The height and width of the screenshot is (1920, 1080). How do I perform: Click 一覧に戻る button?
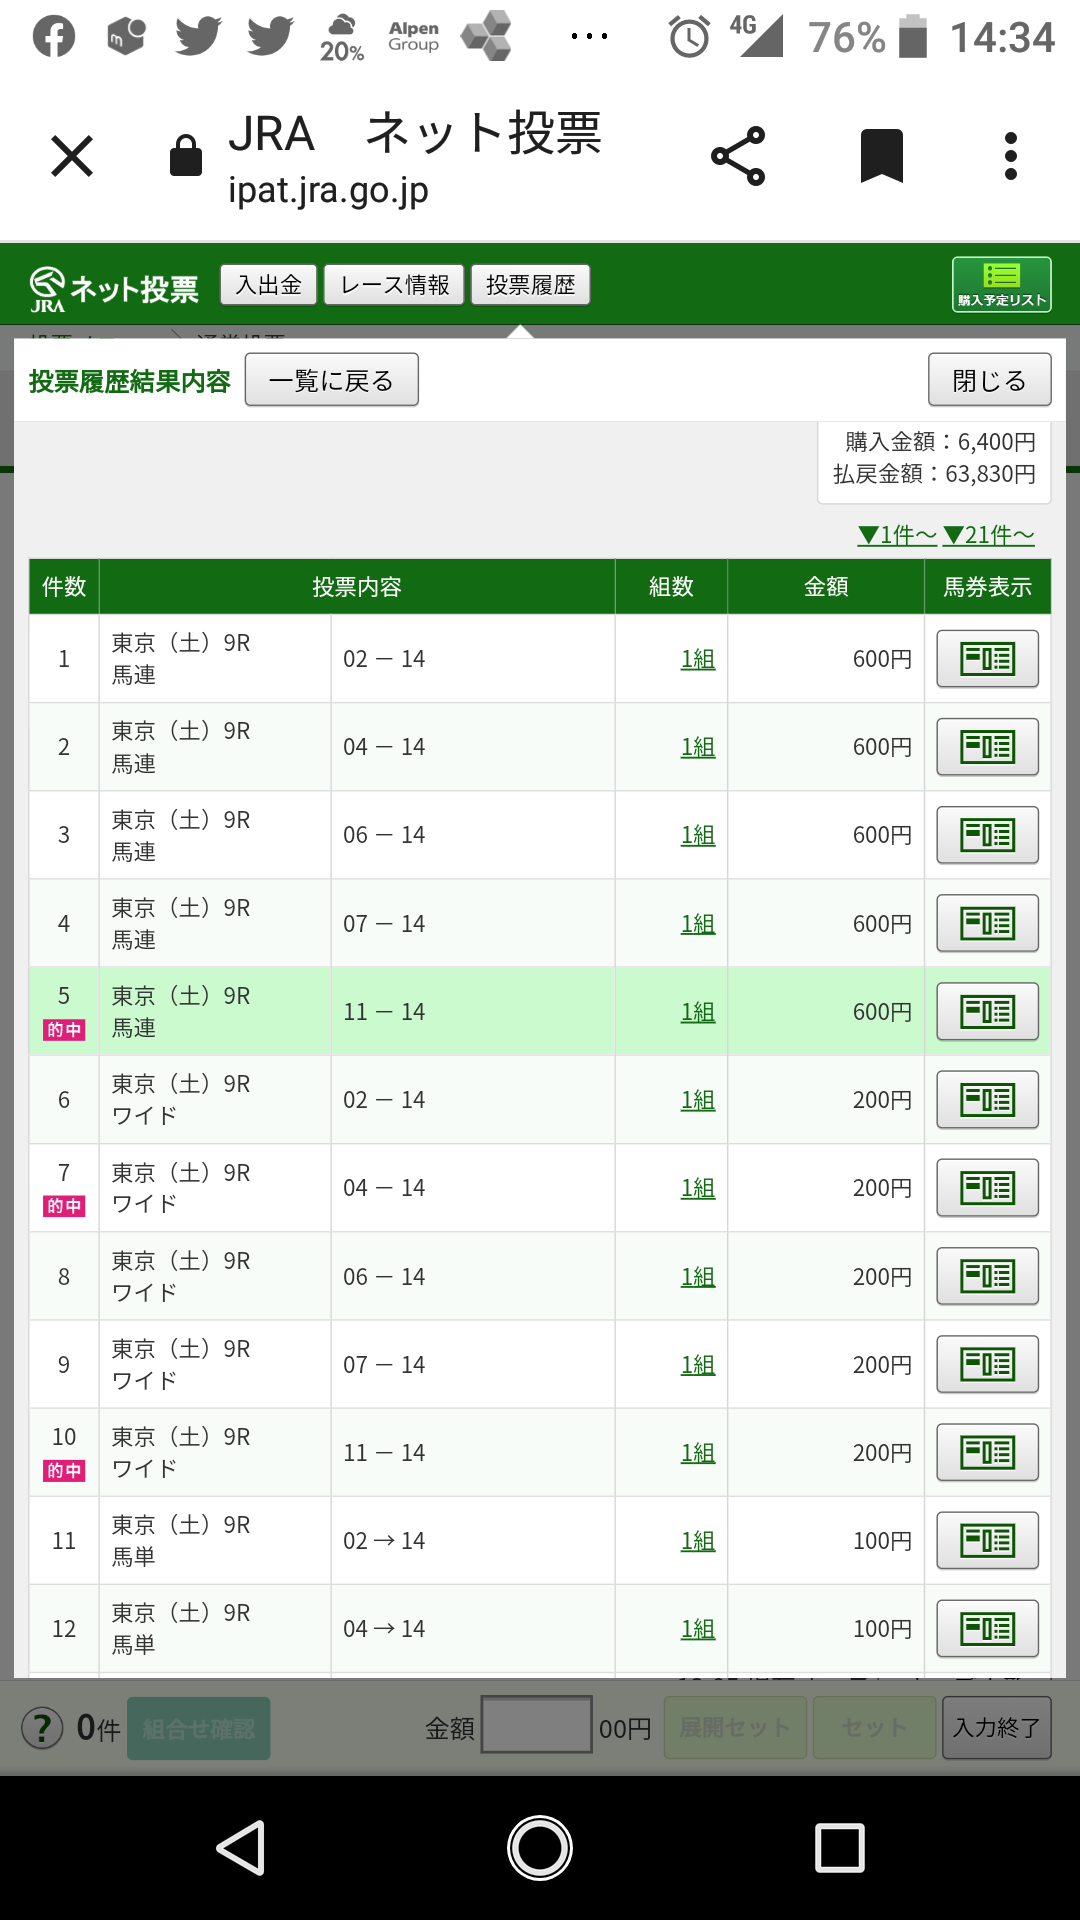[x=331, y=380]
